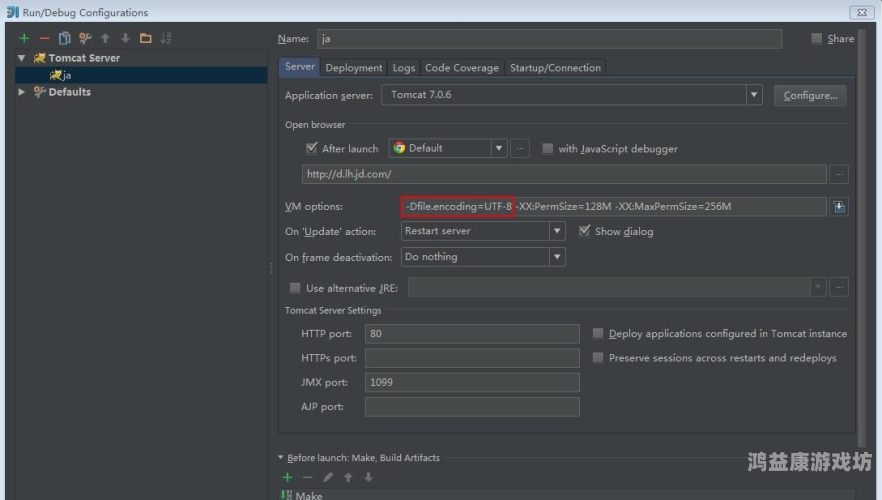This screenshot has width=882, height=500.
Task: Open Application server dropdown
Action: coord(754,95)
